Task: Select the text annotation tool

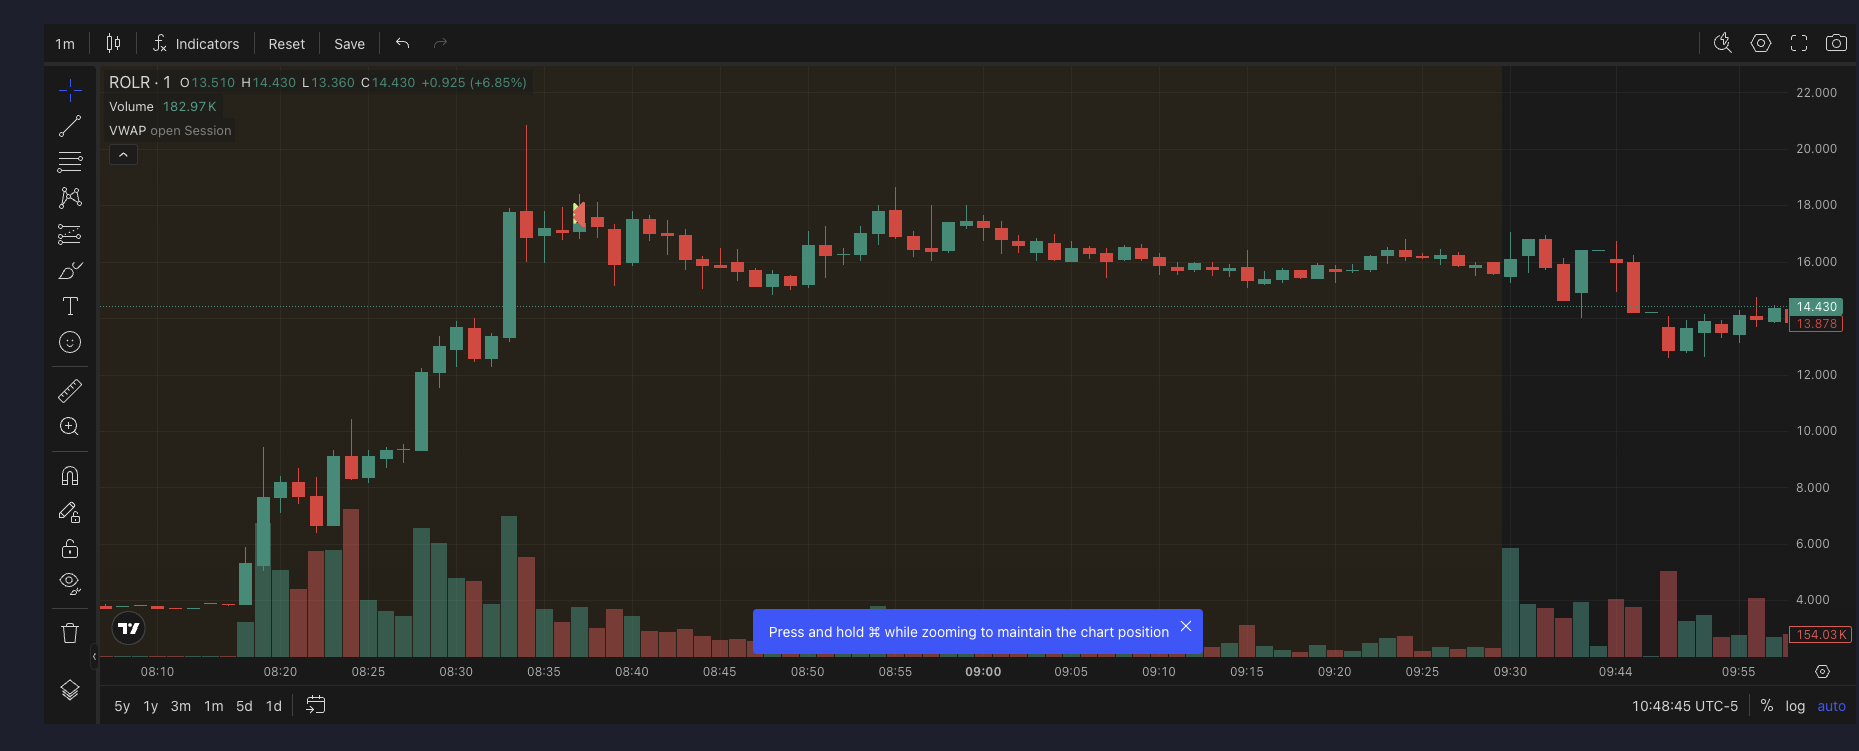Action: [x=70, y=306]
